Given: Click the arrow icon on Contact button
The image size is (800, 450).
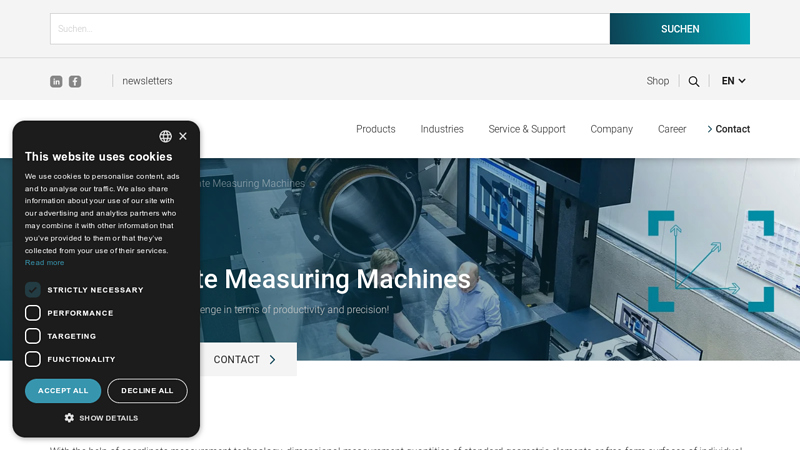Looking at the screenshot, I should point(272,360).
